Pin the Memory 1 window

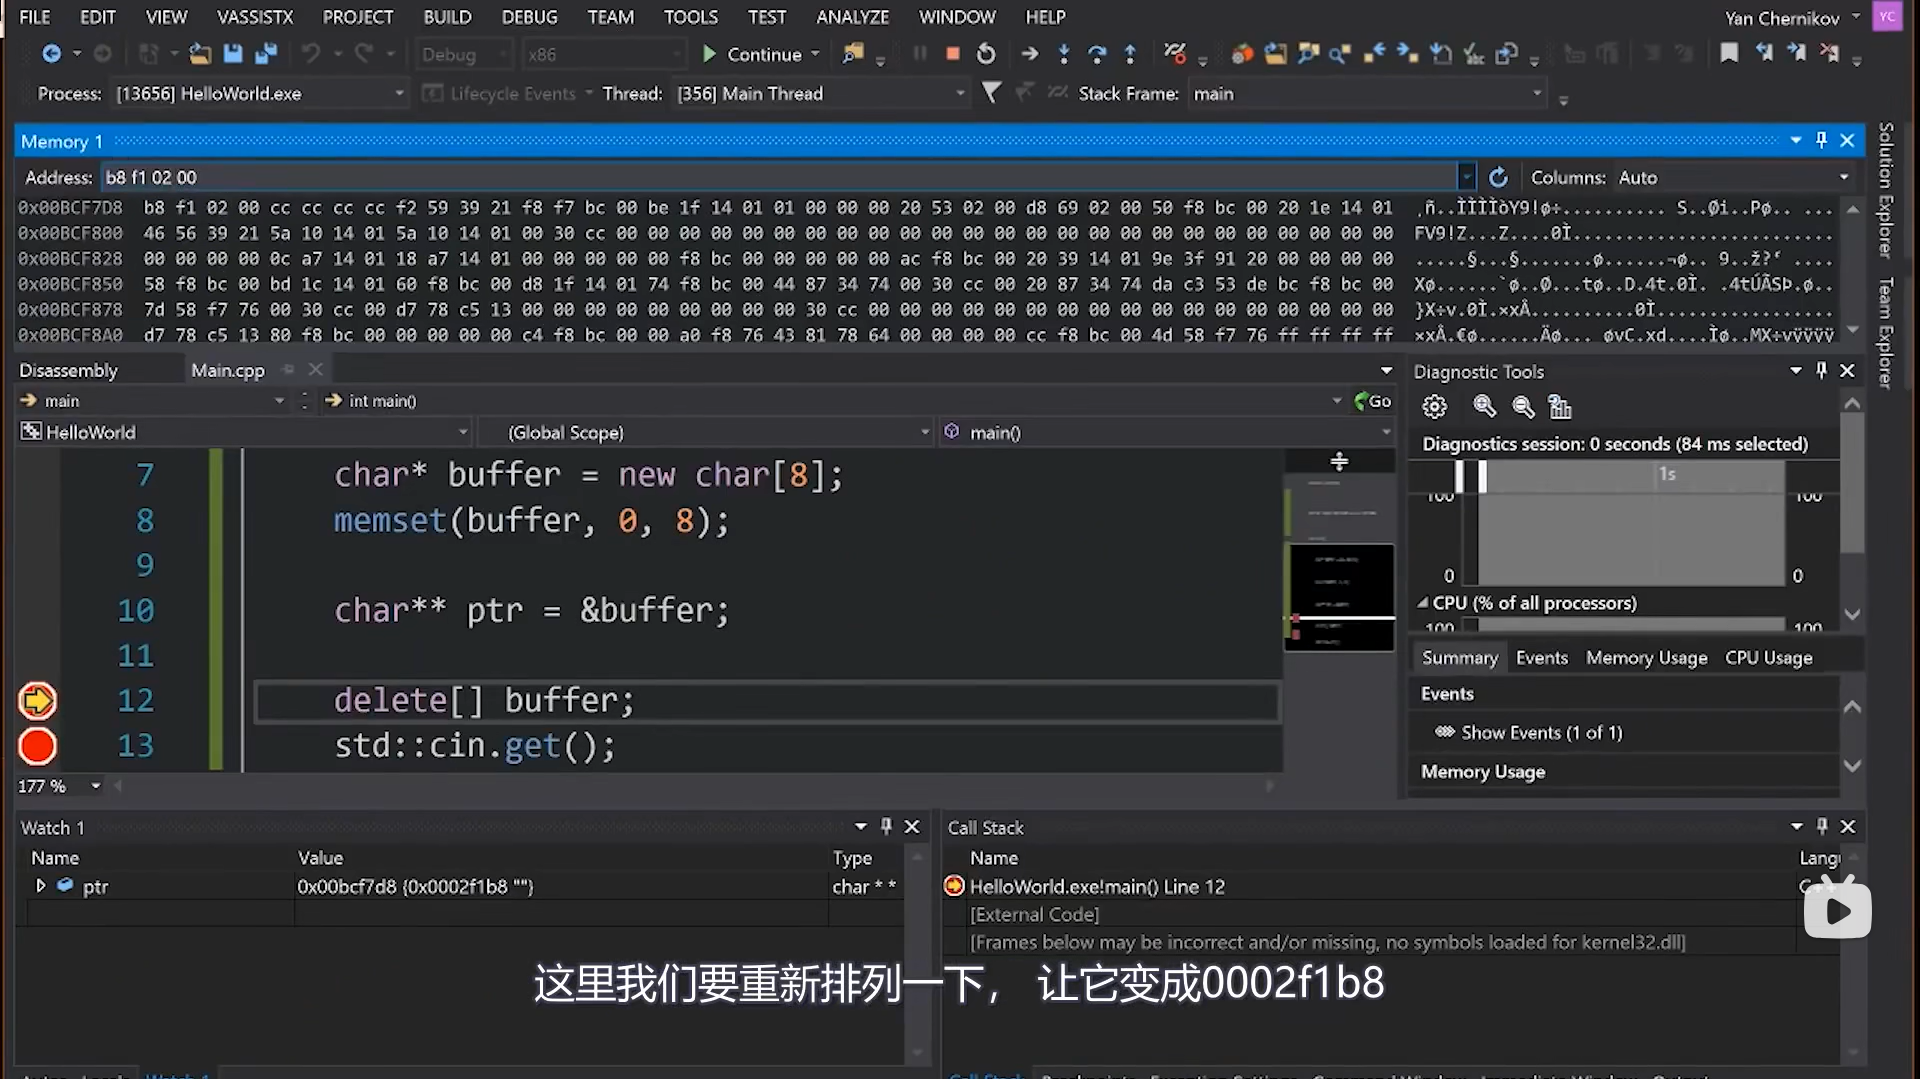(x=1821, y=141)
